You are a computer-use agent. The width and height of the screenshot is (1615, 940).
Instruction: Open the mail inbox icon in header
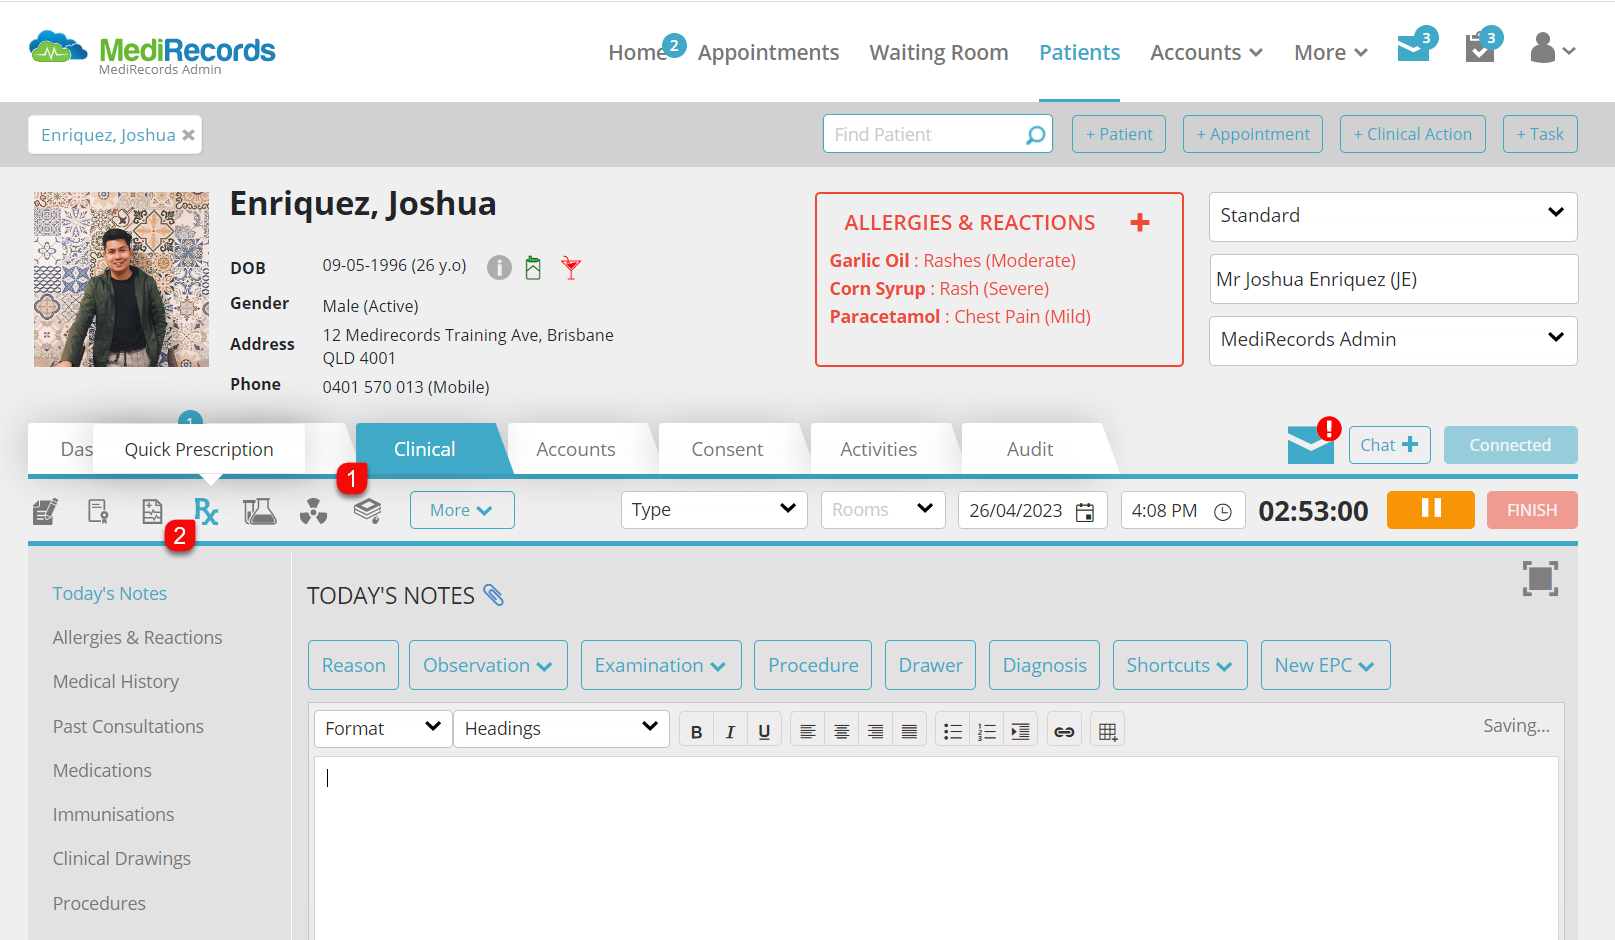pyautogui.click(x=1414, y=47)
